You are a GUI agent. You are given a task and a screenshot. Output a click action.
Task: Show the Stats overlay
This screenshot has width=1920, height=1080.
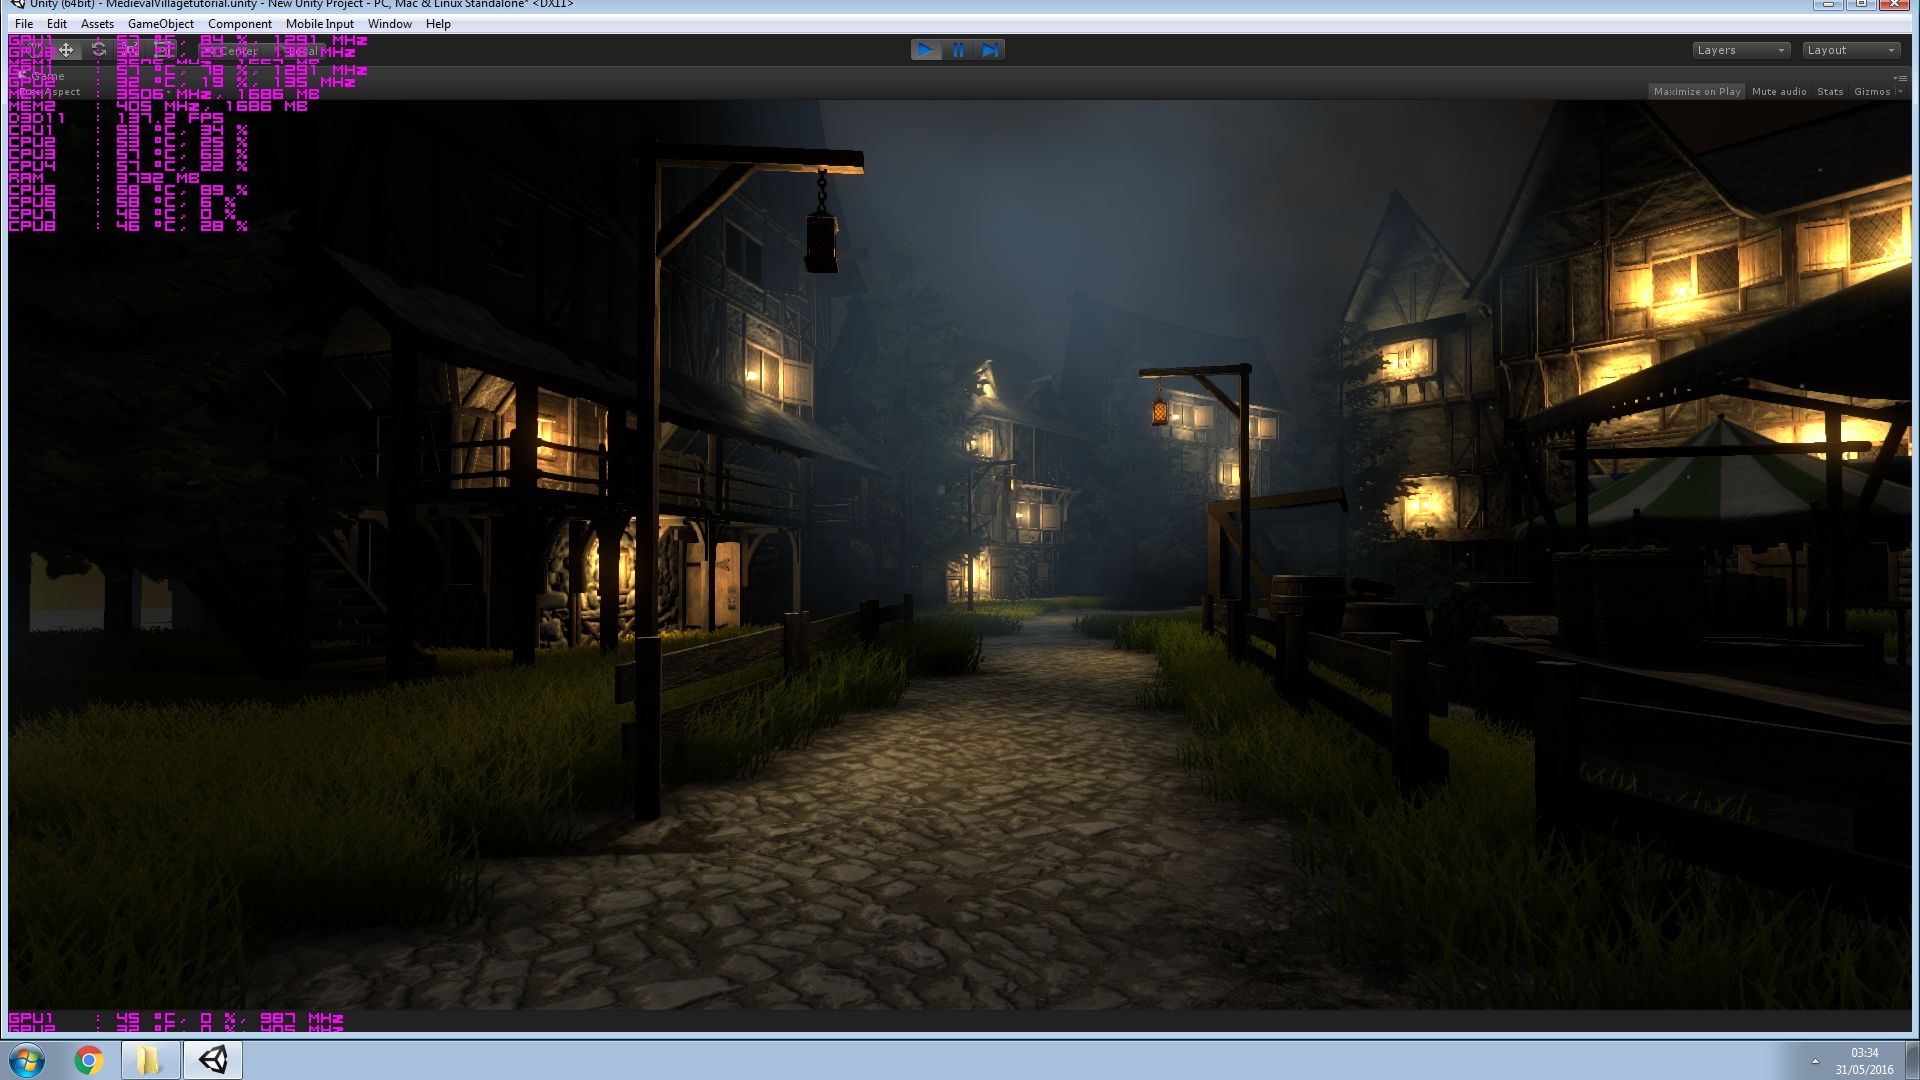1830,92
